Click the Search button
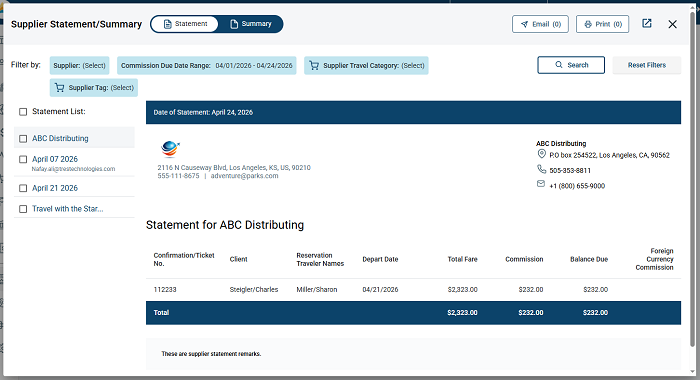The image size is (700, 380). point(571,65)
